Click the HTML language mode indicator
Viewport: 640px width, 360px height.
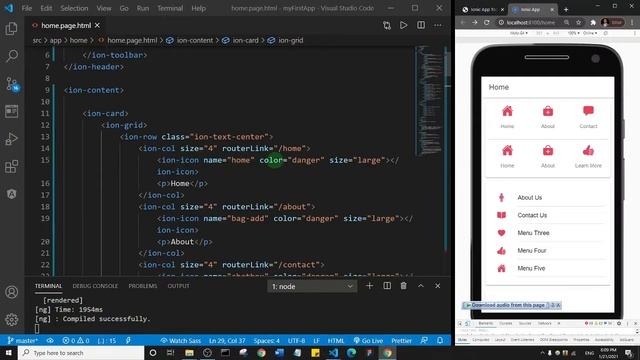[x=336, y=340]
